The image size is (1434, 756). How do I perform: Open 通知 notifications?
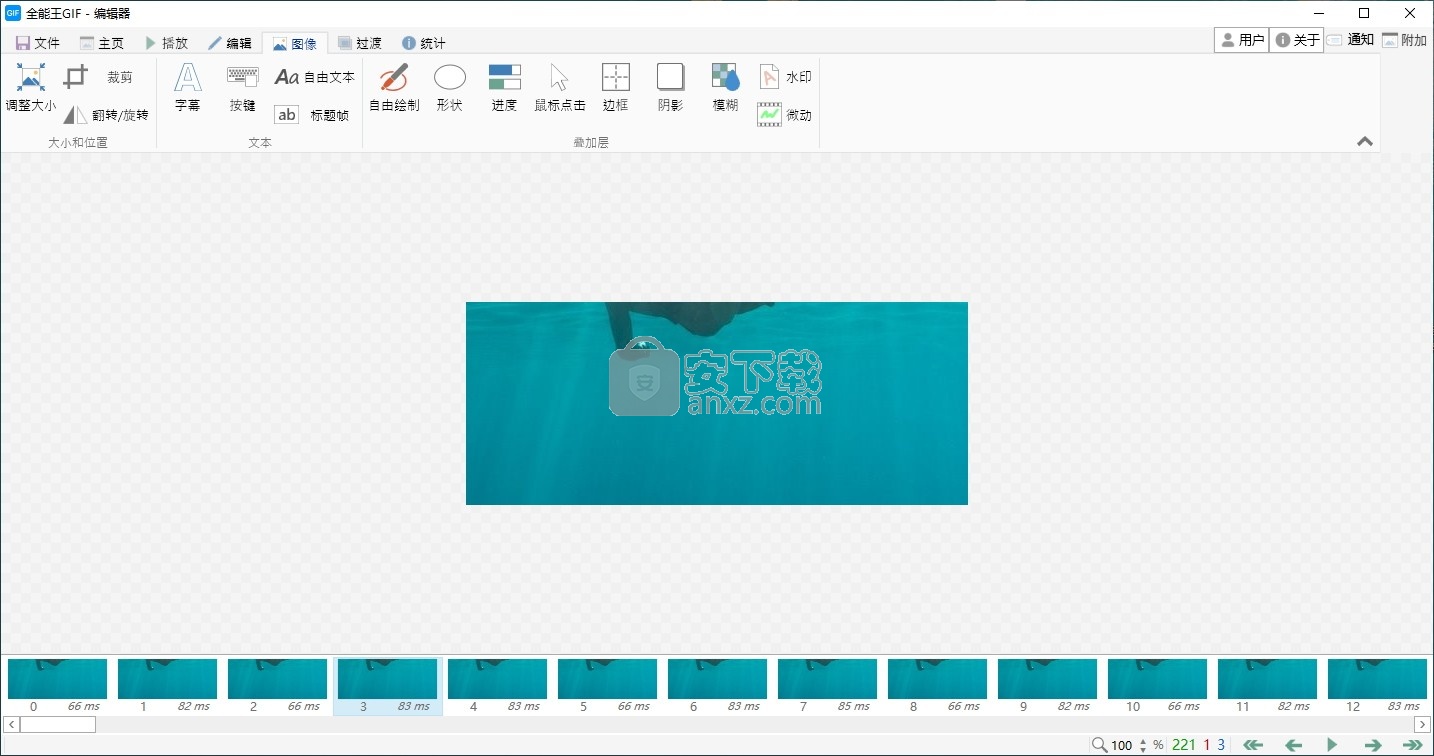(1351, 40)
